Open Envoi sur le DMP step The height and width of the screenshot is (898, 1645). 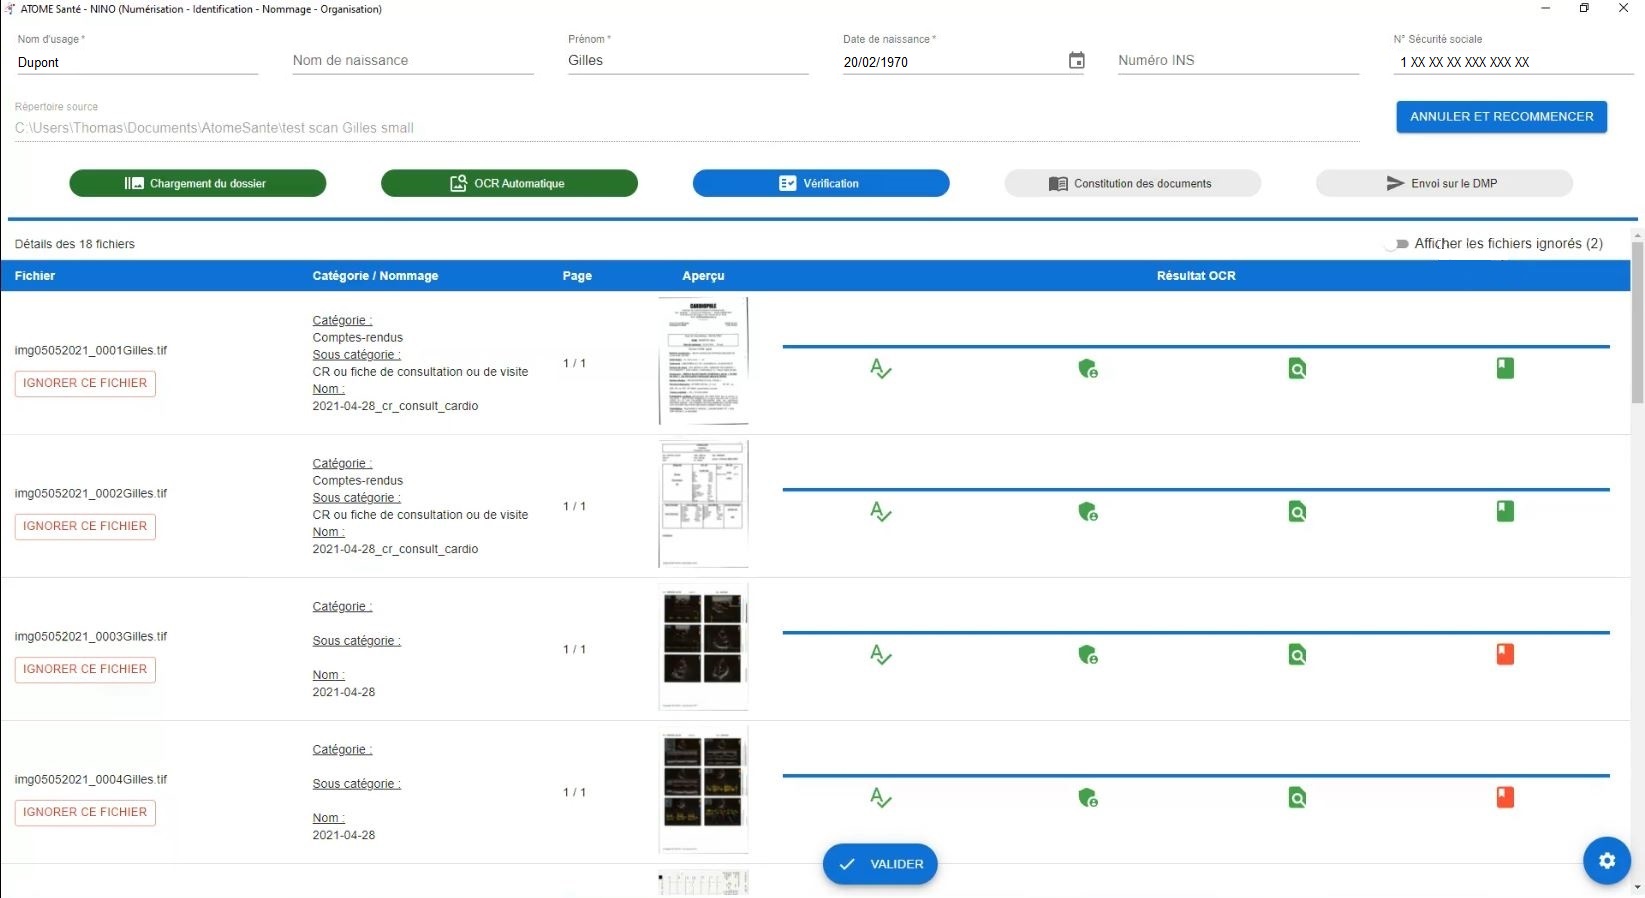pyautogui.click(x=1444, y=183)
